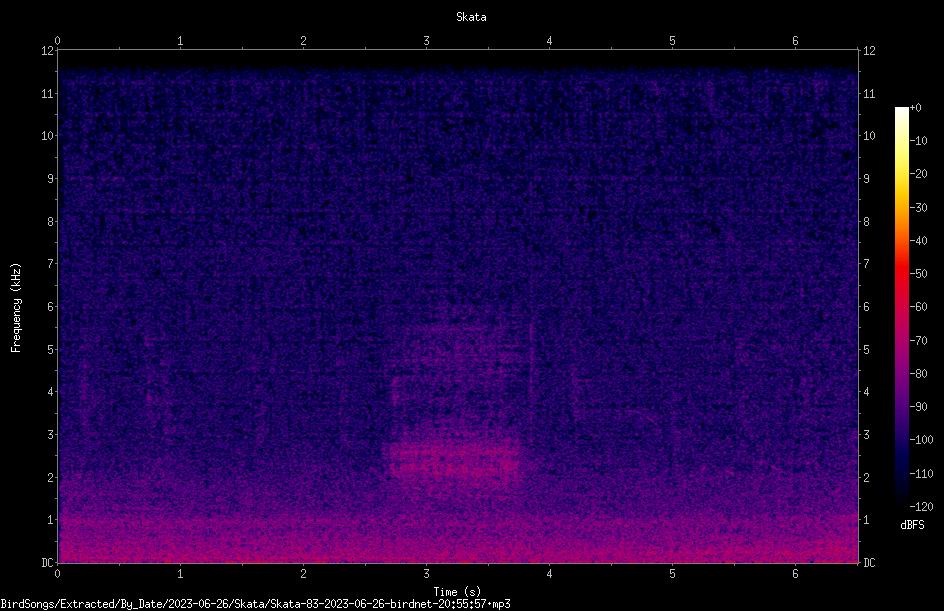The width and height of the screenshot is (944, 611).
Task: Click the "9" tick on the left frequency axis
Action: point(50,179)
